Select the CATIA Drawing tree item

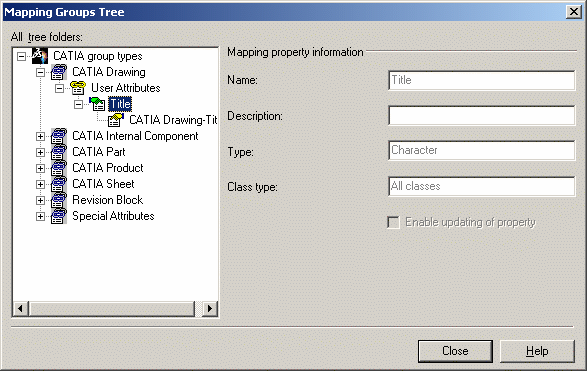tap(109, 72)
